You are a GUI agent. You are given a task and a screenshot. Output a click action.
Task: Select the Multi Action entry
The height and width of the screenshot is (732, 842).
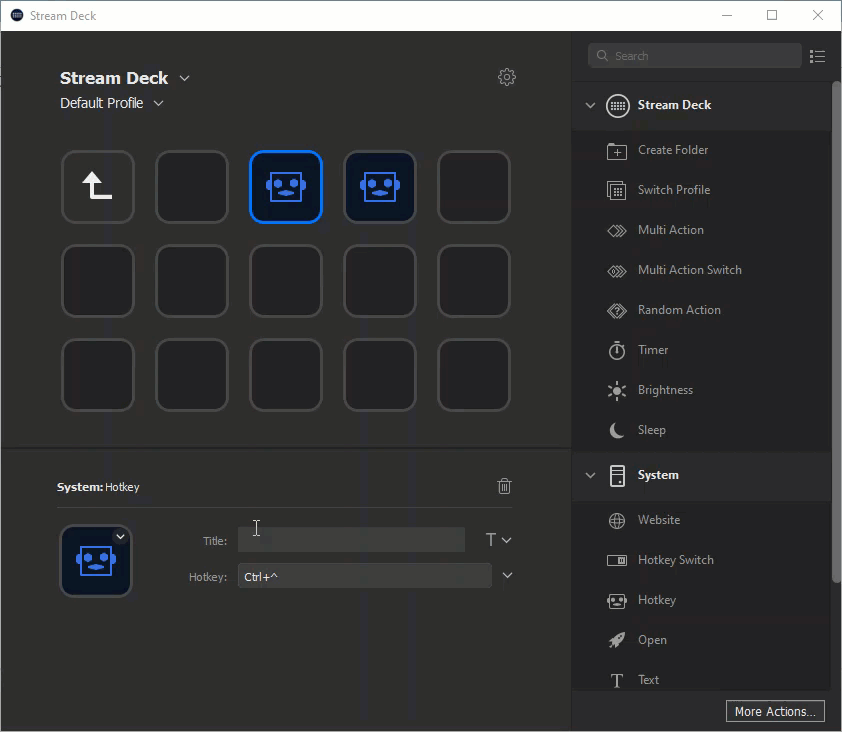[x=671, y=230]
